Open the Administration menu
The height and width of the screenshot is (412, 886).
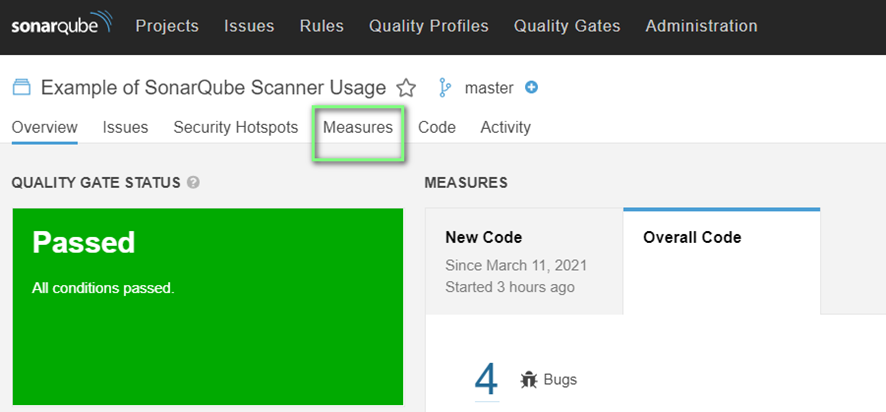(x=701, y=26)
